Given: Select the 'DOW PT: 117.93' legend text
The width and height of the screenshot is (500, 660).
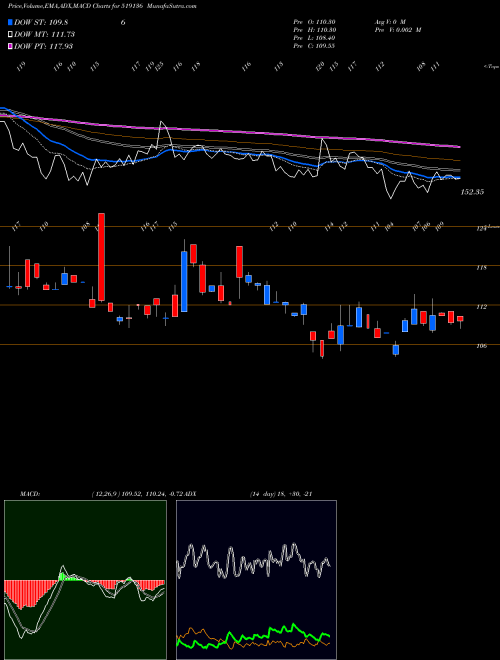Looking at the screenshot, I should 43,46.
